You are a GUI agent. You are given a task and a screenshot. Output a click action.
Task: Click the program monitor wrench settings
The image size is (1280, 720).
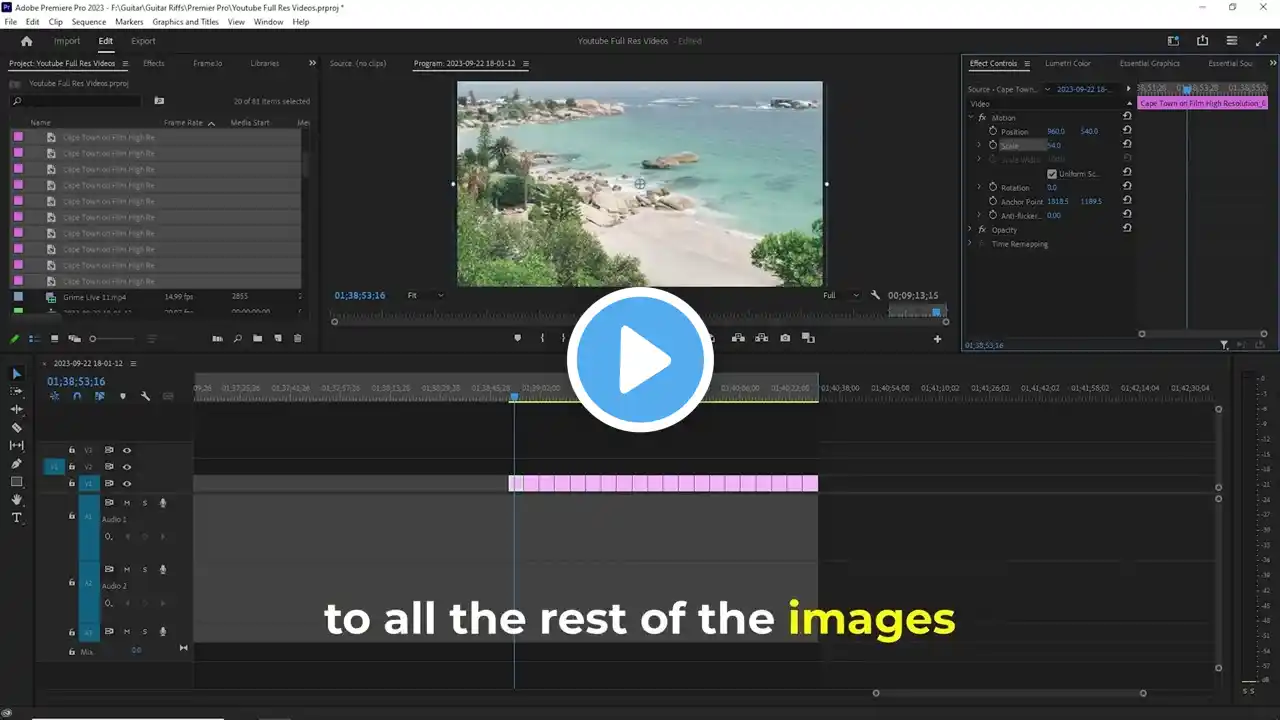[x=875, y=295]
